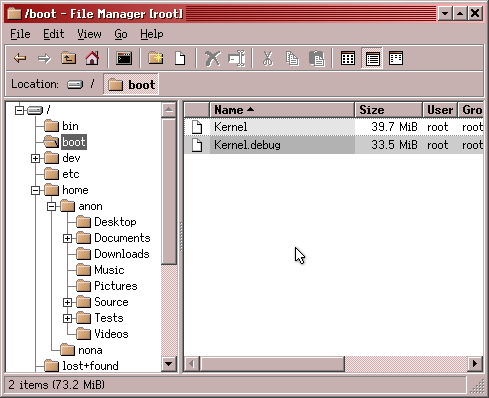Click tree scrollbar up arrow
Viewport: 489px width, 398px height.
[169, 110]
